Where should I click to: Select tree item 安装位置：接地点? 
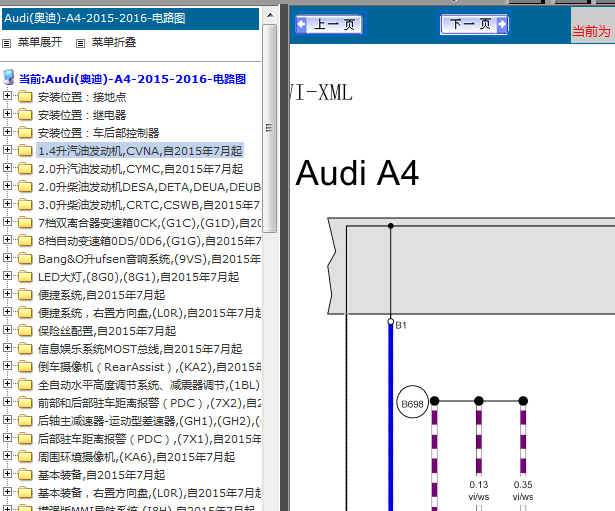tap(82, 97)
